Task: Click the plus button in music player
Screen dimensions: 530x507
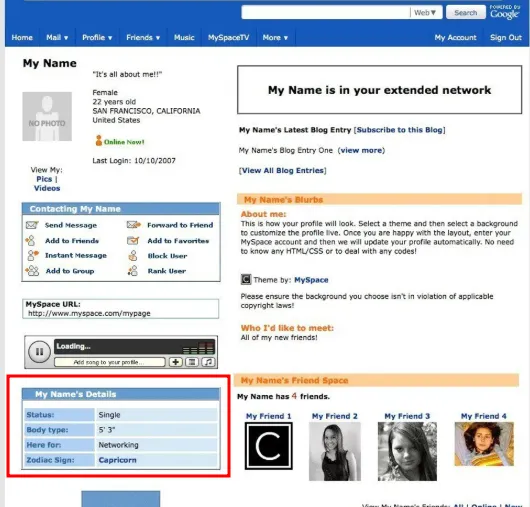Action: click(x=175, y=362)
